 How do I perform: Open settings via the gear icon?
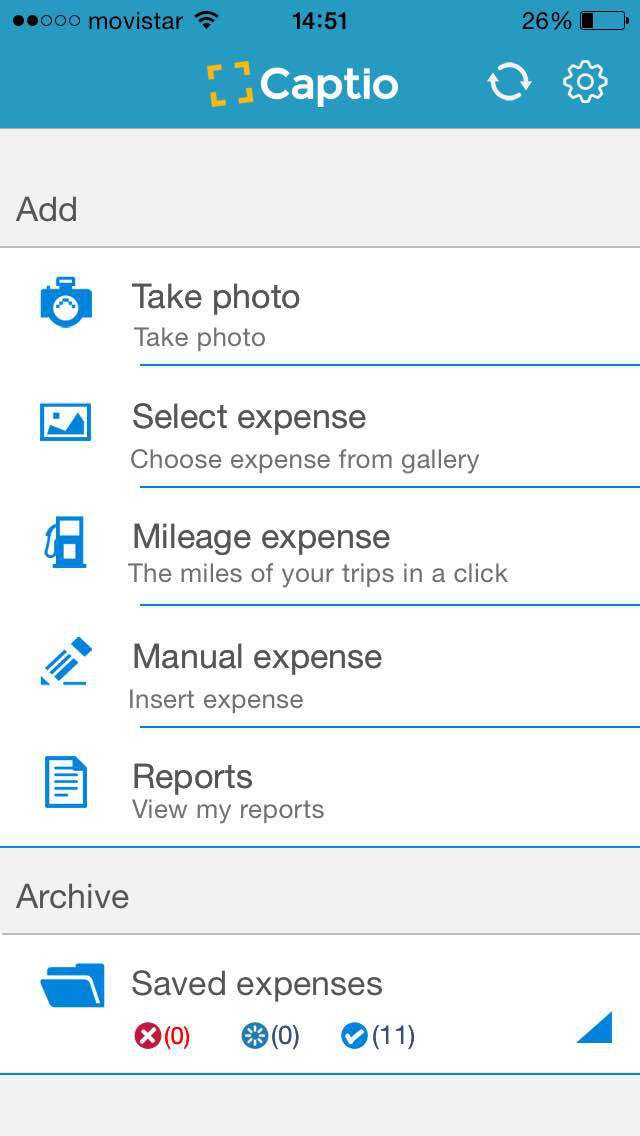[x=585, y=83]
